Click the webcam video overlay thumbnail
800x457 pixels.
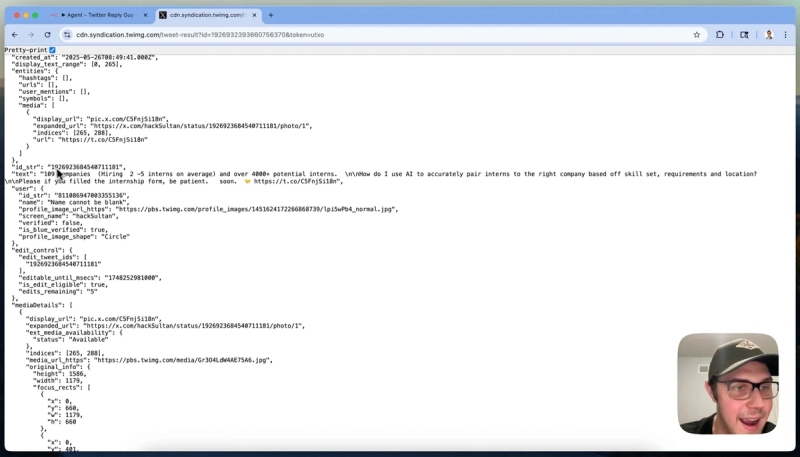(728, 384)
